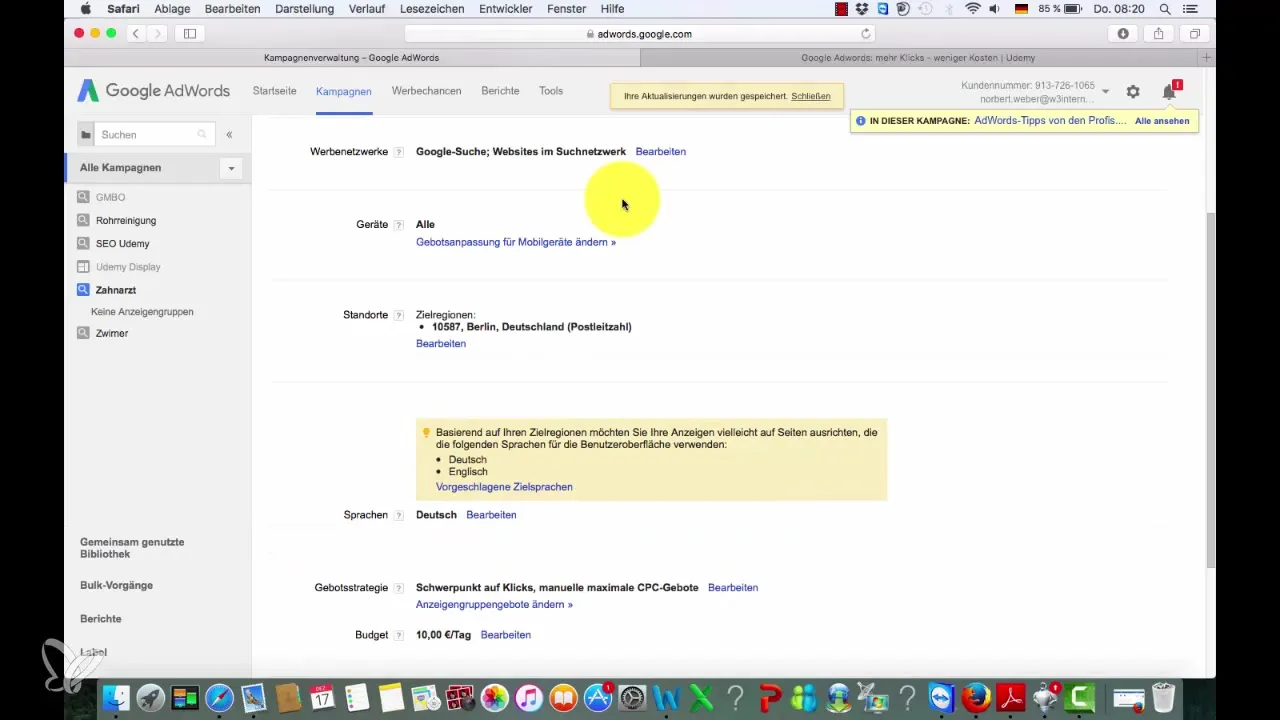Select the Zwirner campaign

(112, 333)
